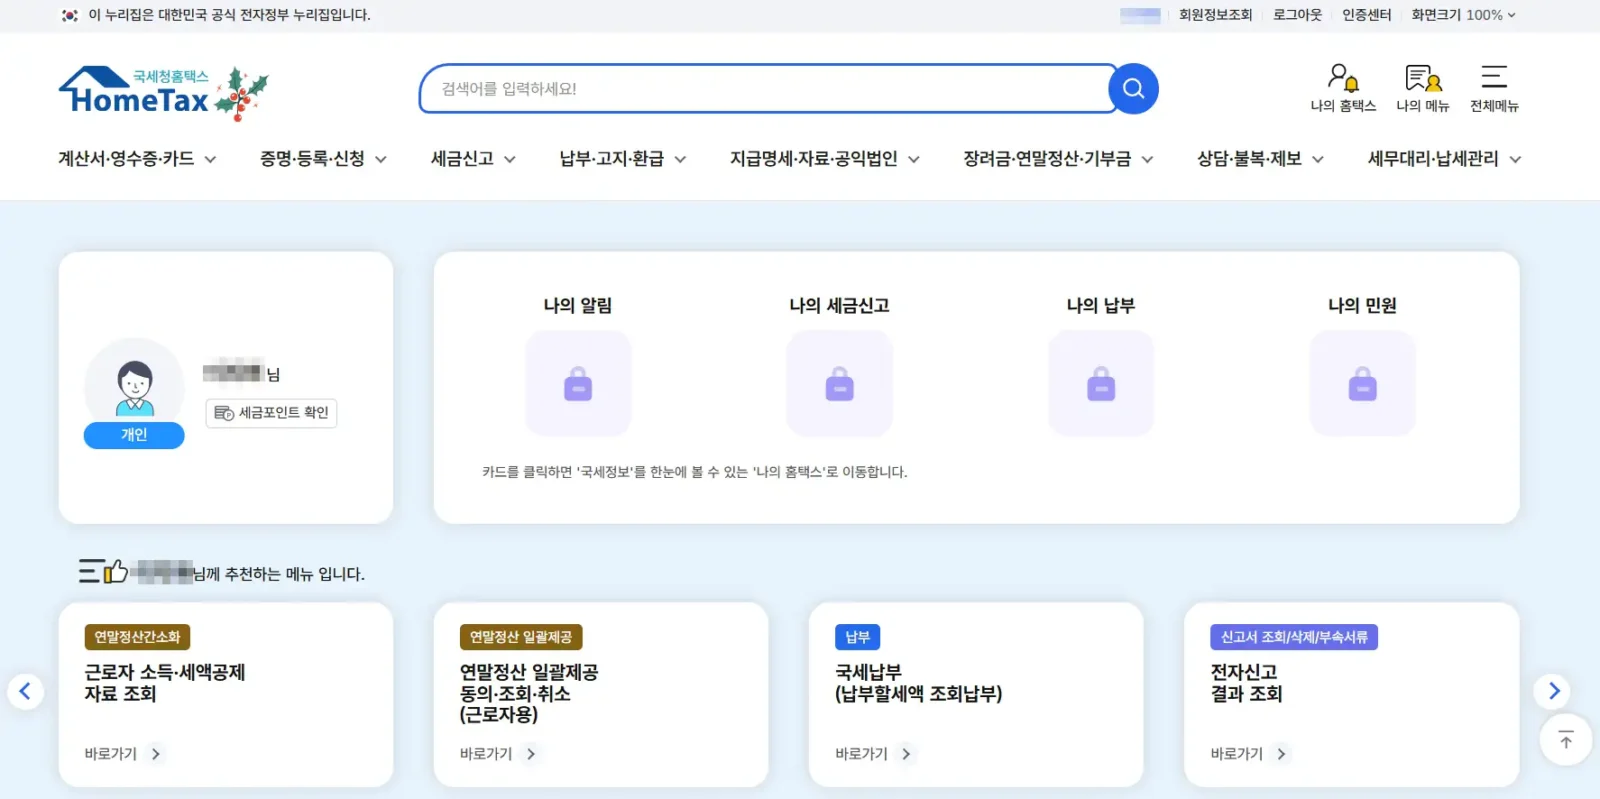1600x799 pixels.
Task: Click blue 납부 tag
Action: [x=857, y=637]
